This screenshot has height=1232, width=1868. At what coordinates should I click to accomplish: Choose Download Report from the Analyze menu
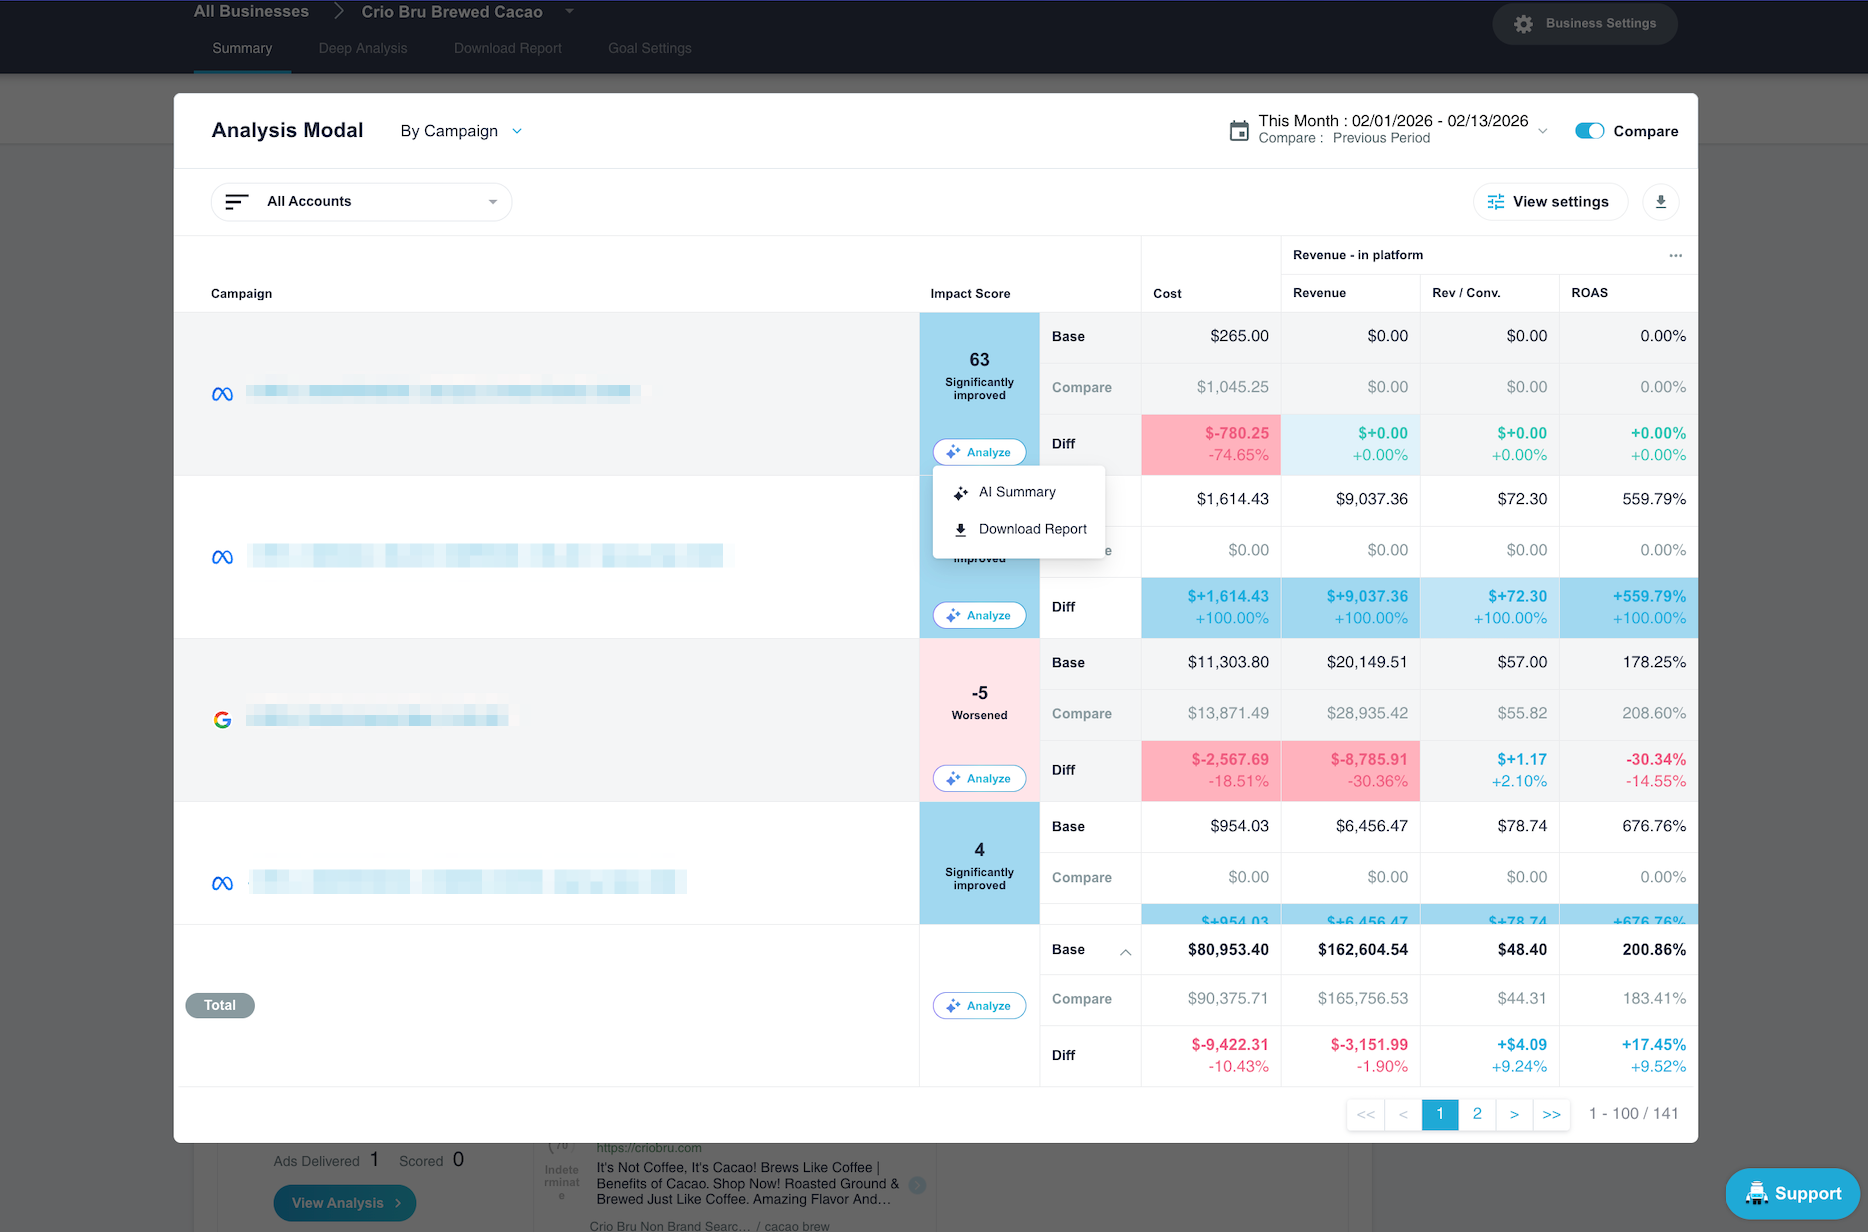point(1031,529)
